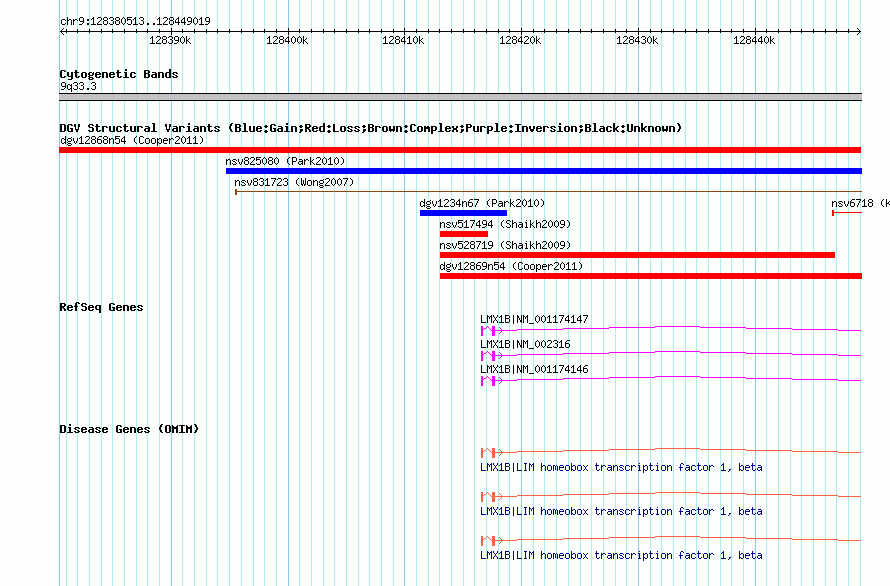Image resolution: width=890 pixels, height=586 pixels.
Task: Click the magenta LMX1B NM_001174147 gene glyph
Action: (671, 330)
